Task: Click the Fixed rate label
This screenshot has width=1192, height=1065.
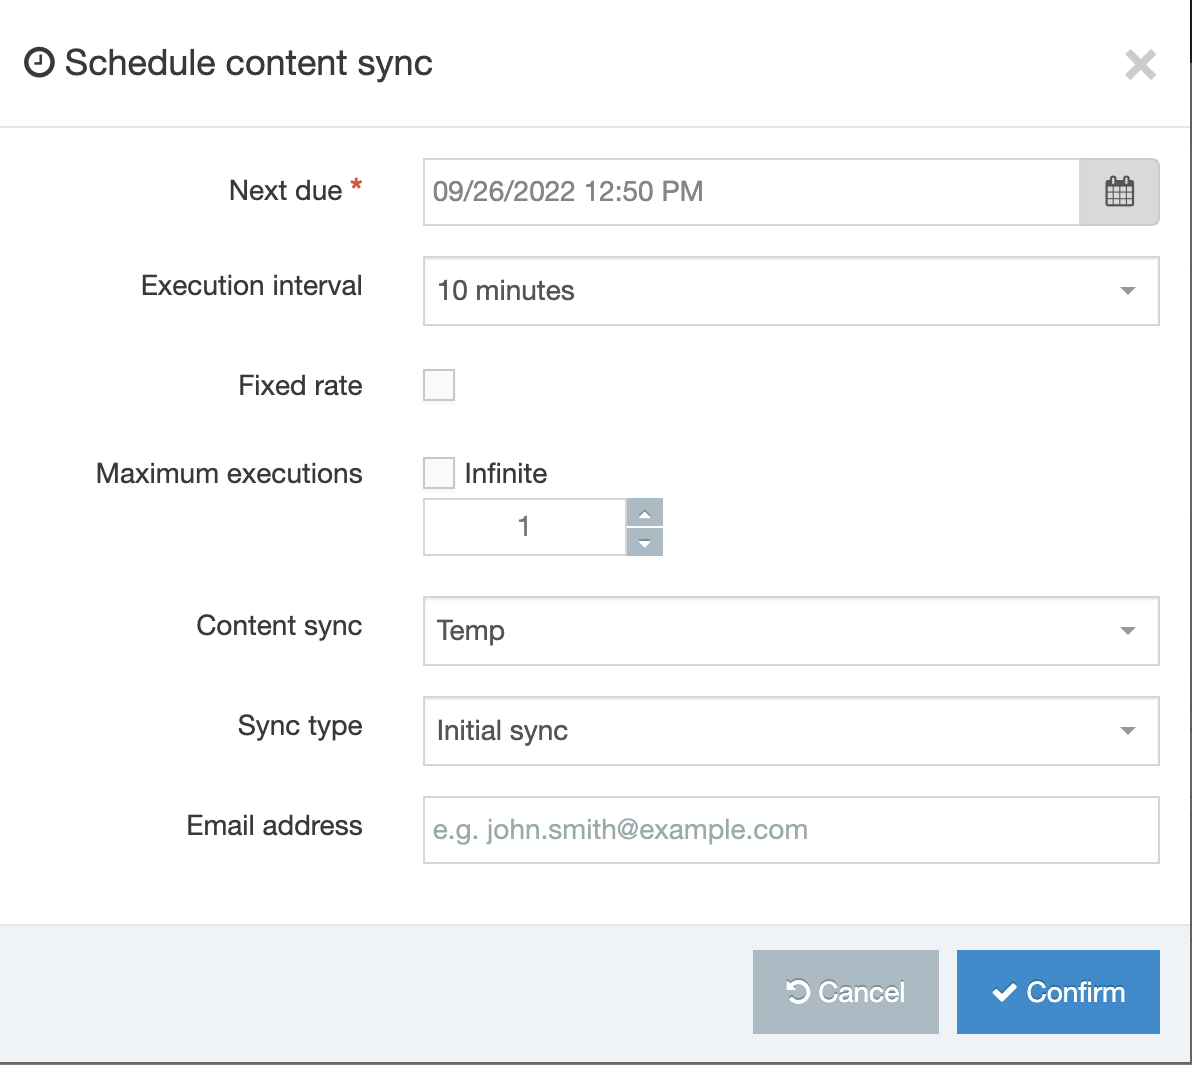Action: pyautogui.click(x=300, y=386)
